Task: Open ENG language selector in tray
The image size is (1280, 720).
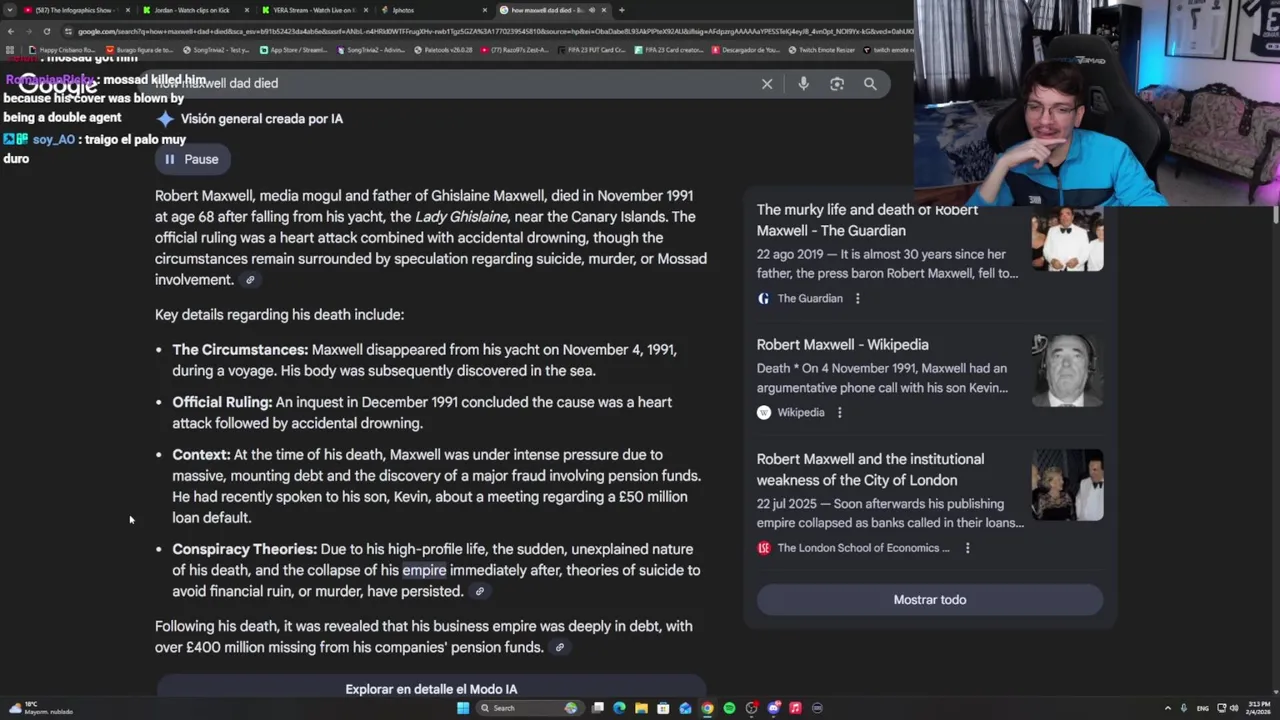Action: click(x=1203, y=708)
